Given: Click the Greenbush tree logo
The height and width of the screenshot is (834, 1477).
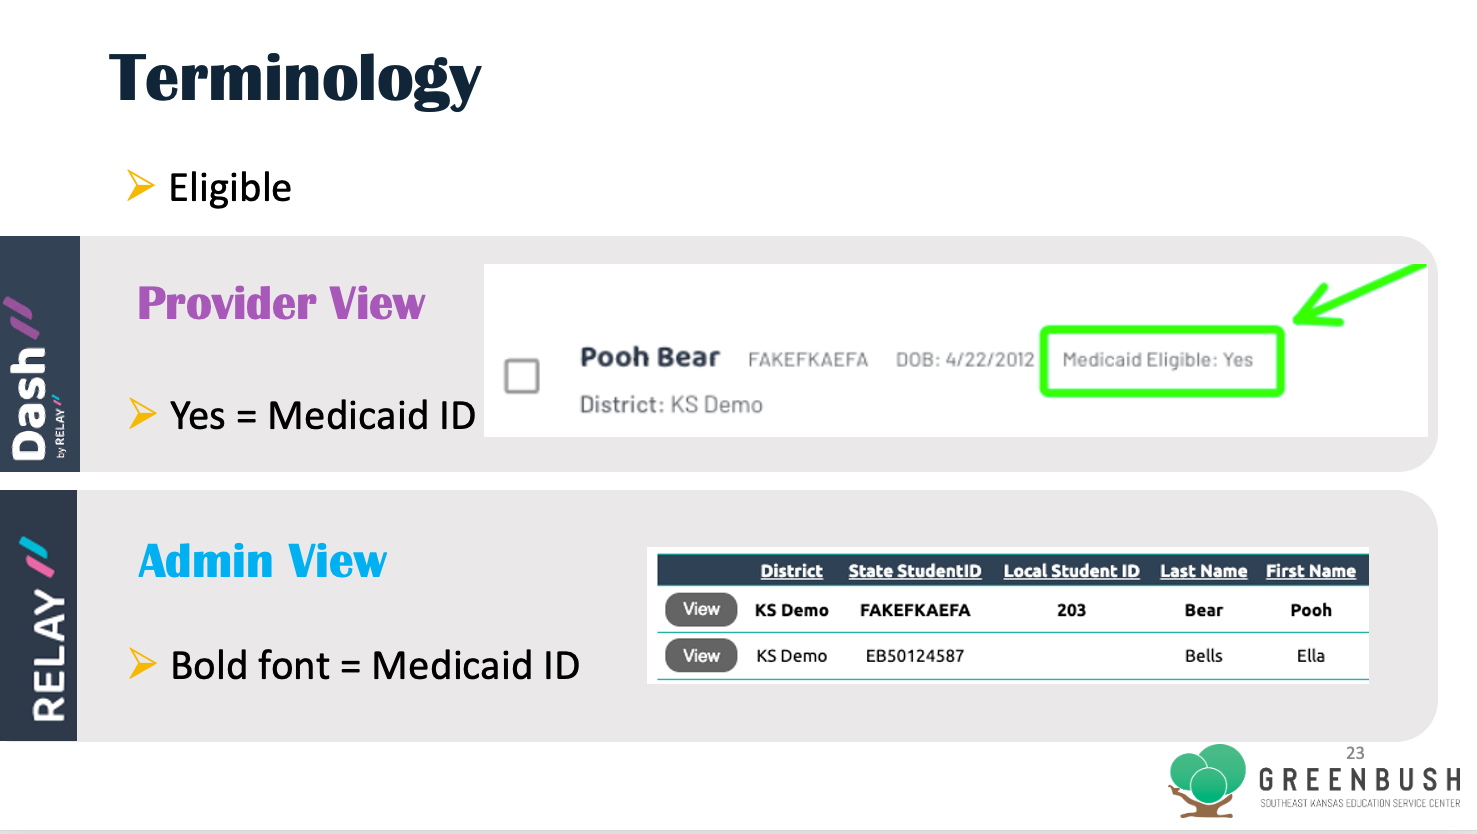Looking at the screenshot, I should pyautogui.click(x=1208, y=781).
